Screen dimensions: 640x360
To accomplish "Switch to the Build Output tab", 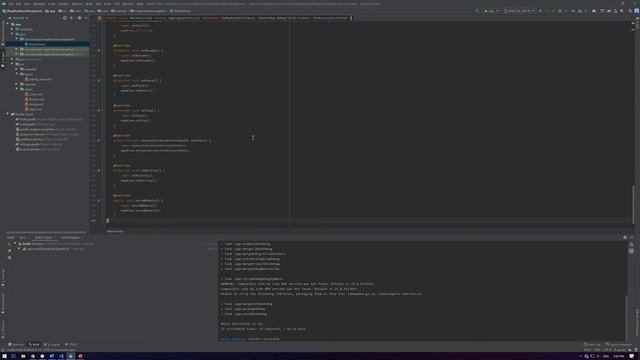I will pyautogui.click(x=44, y=237).
